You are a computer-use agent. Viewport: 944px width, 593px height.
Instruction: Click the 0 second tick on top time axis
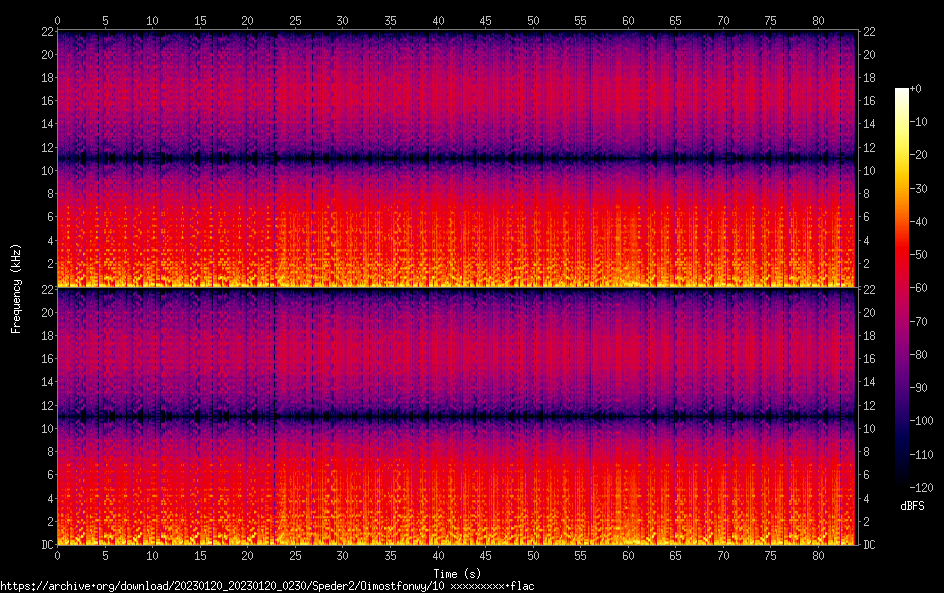tap(57, 20)
